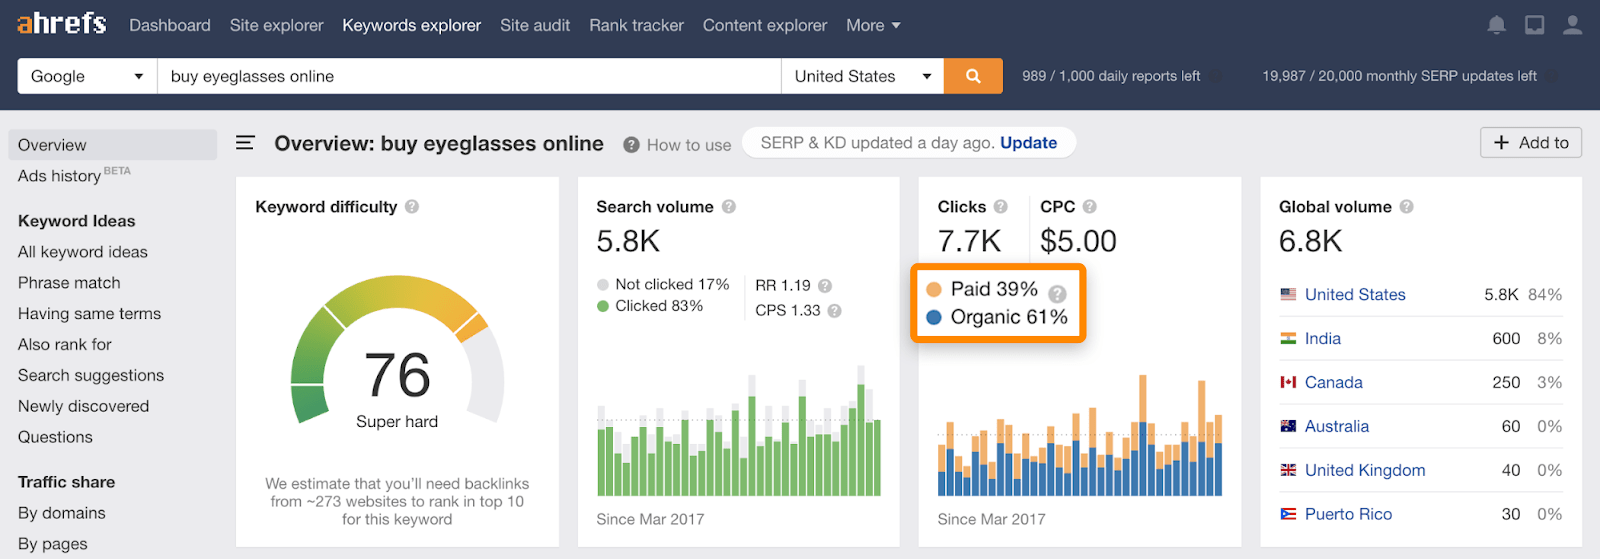The width and height of the screenshot is (1600, 559).
Task: Click the keyword search input field
Action: (x=468, y=76)
